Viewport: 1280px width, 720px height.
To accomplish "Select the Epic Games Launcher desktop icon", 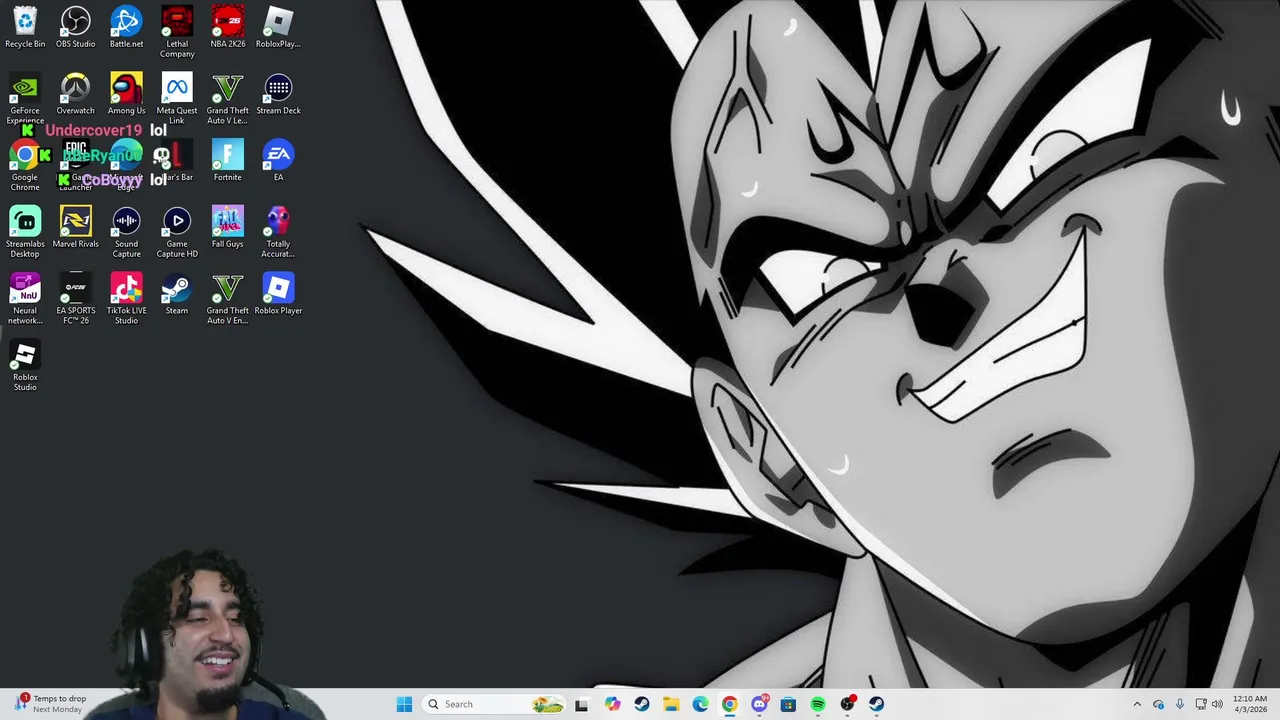I will (x=75, y=166).
